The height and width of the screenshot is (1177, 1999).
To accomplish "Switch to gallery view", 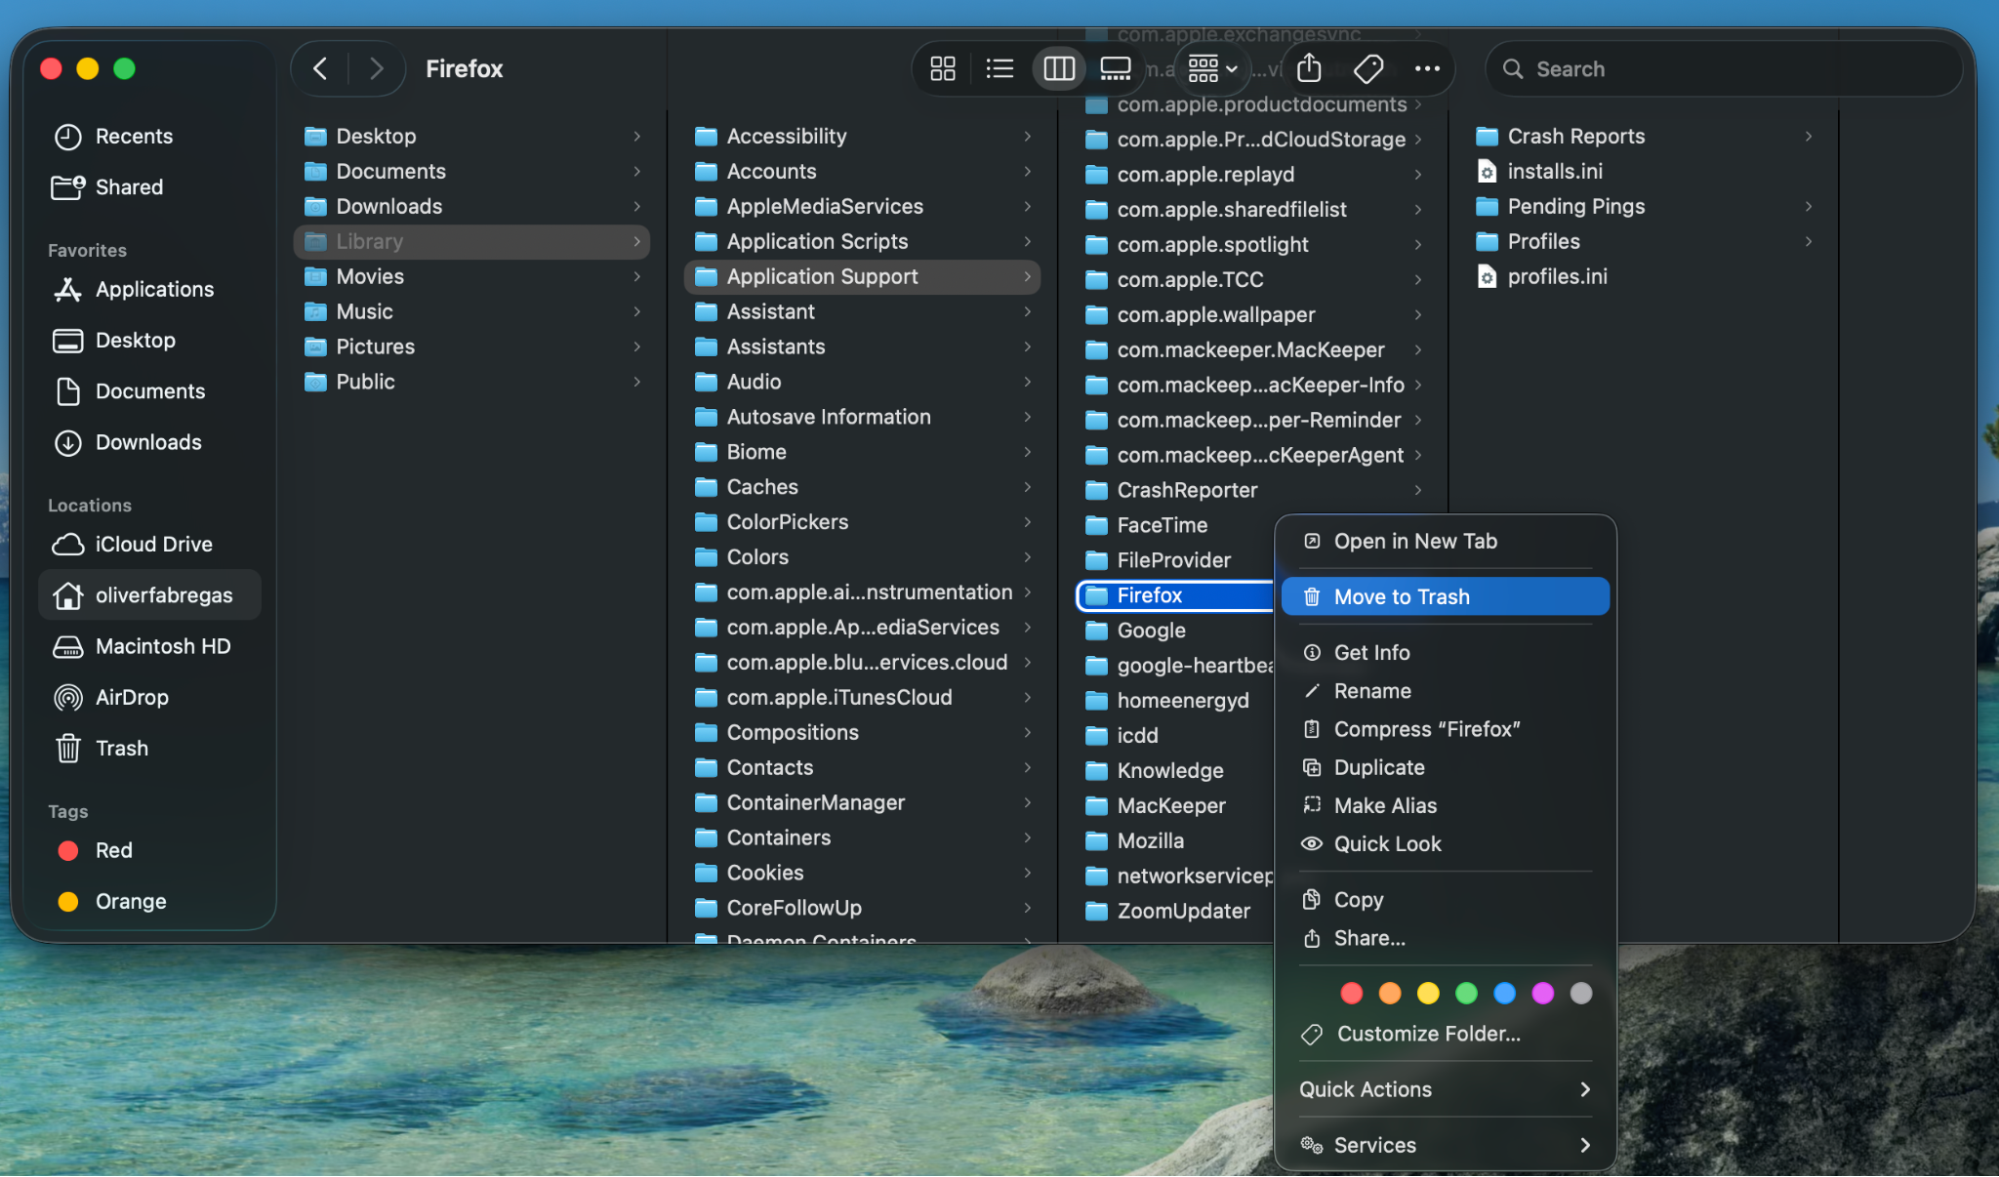I will tap(1115, 68).
